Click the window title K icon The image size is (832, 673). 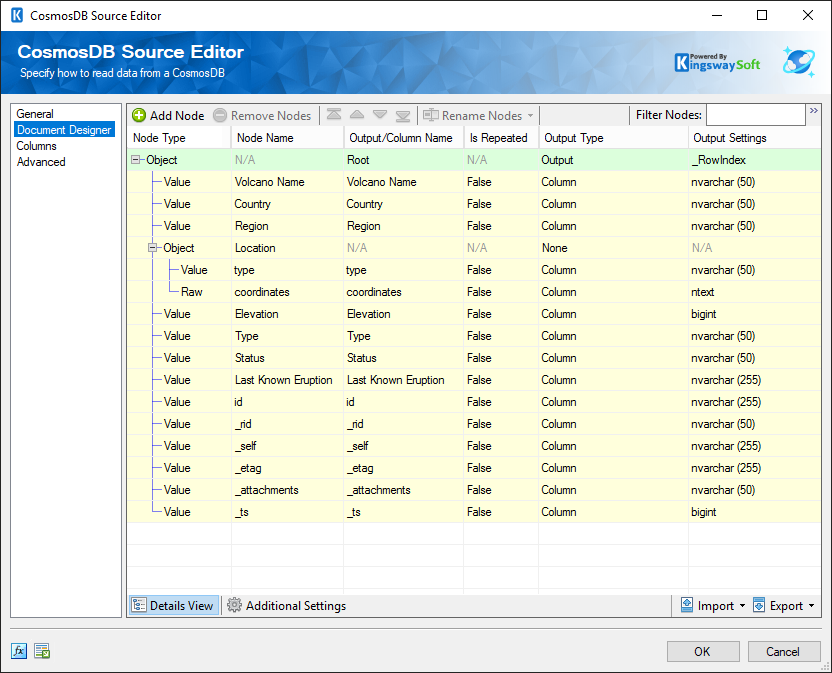[17, 15]
